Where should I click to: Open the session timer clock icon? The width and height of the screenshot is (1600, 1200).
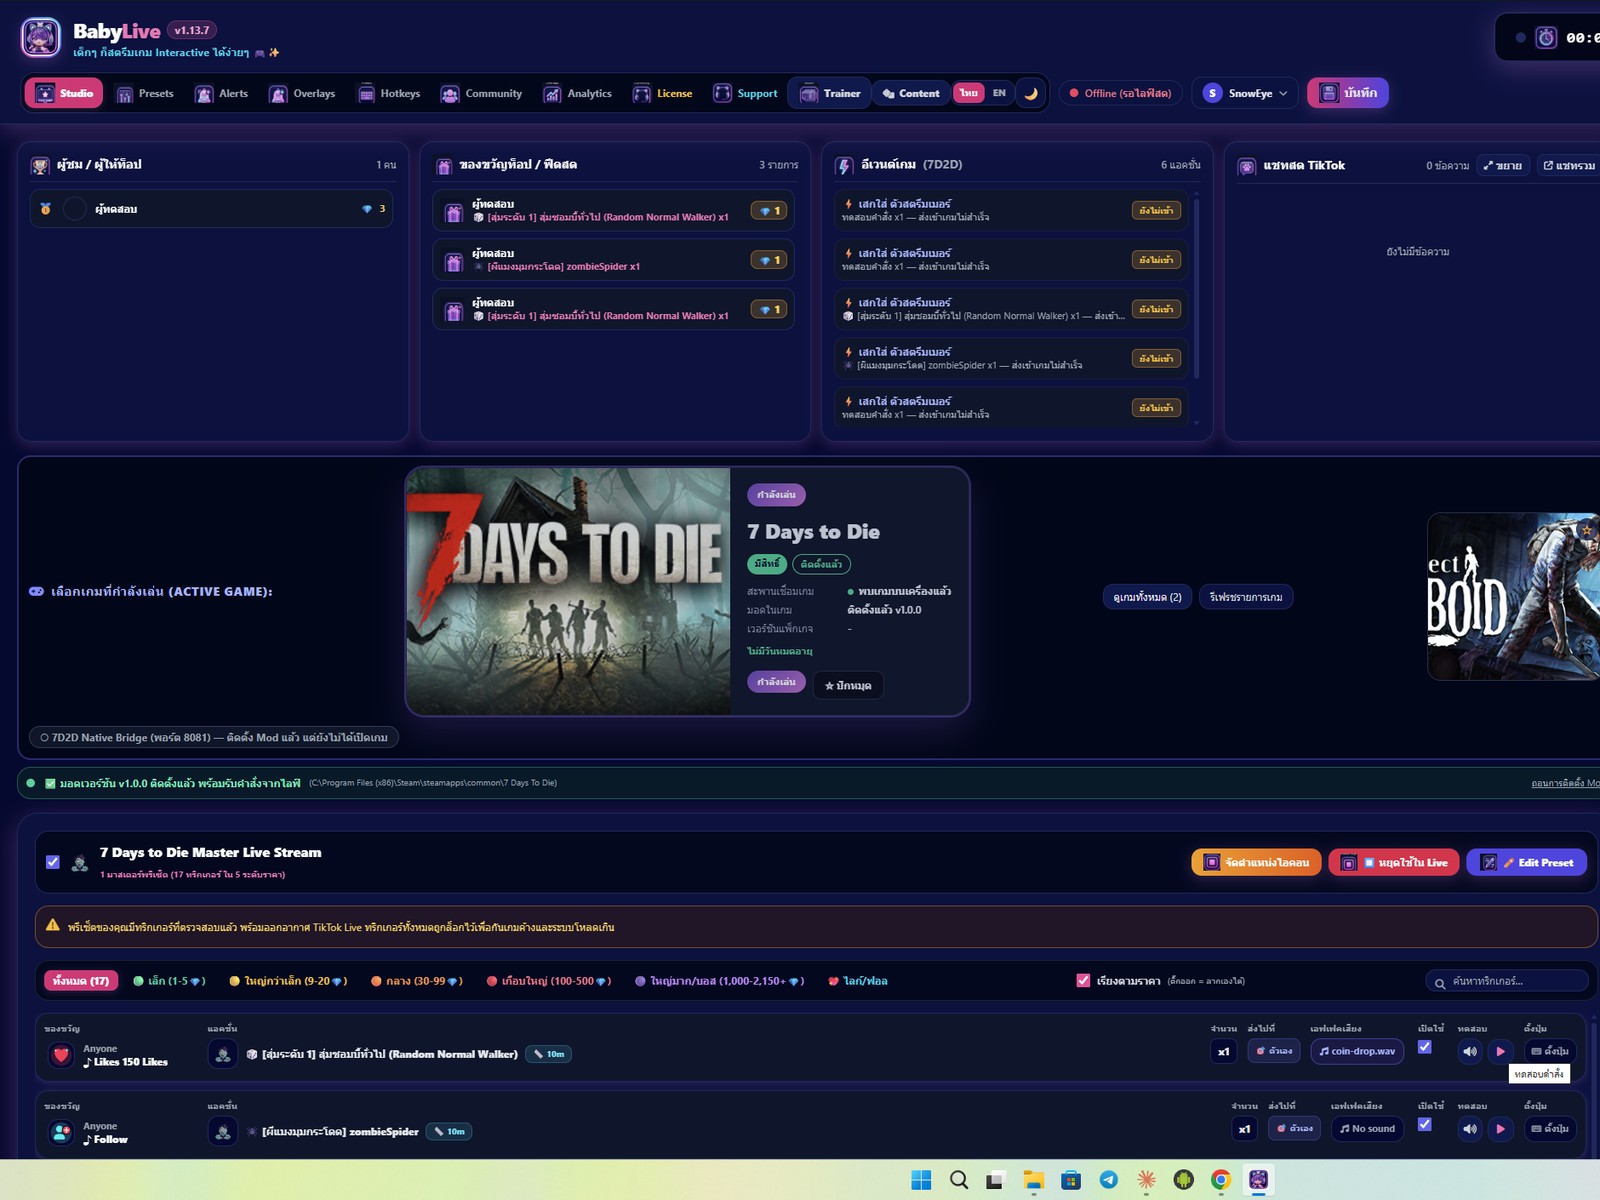click(1546, 38)
